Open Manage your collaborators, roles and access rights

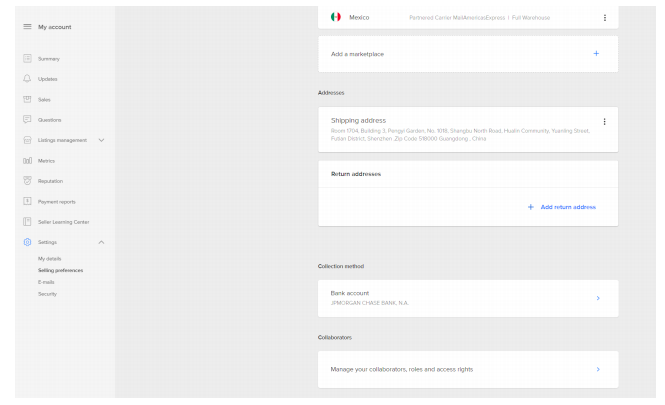click(x=468, y=369)
